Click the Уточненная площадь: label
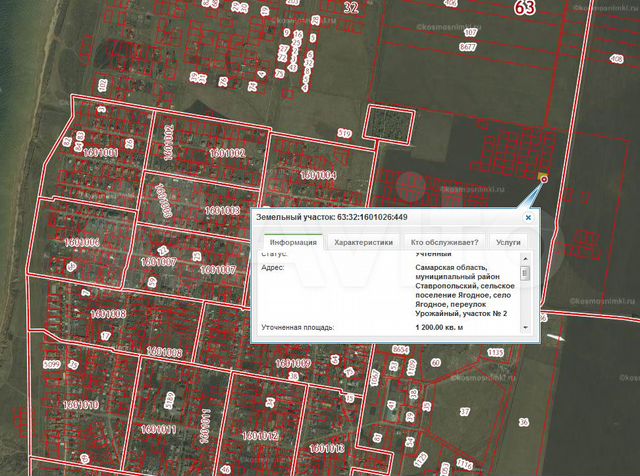640x476 pixels. coord(298,327)
